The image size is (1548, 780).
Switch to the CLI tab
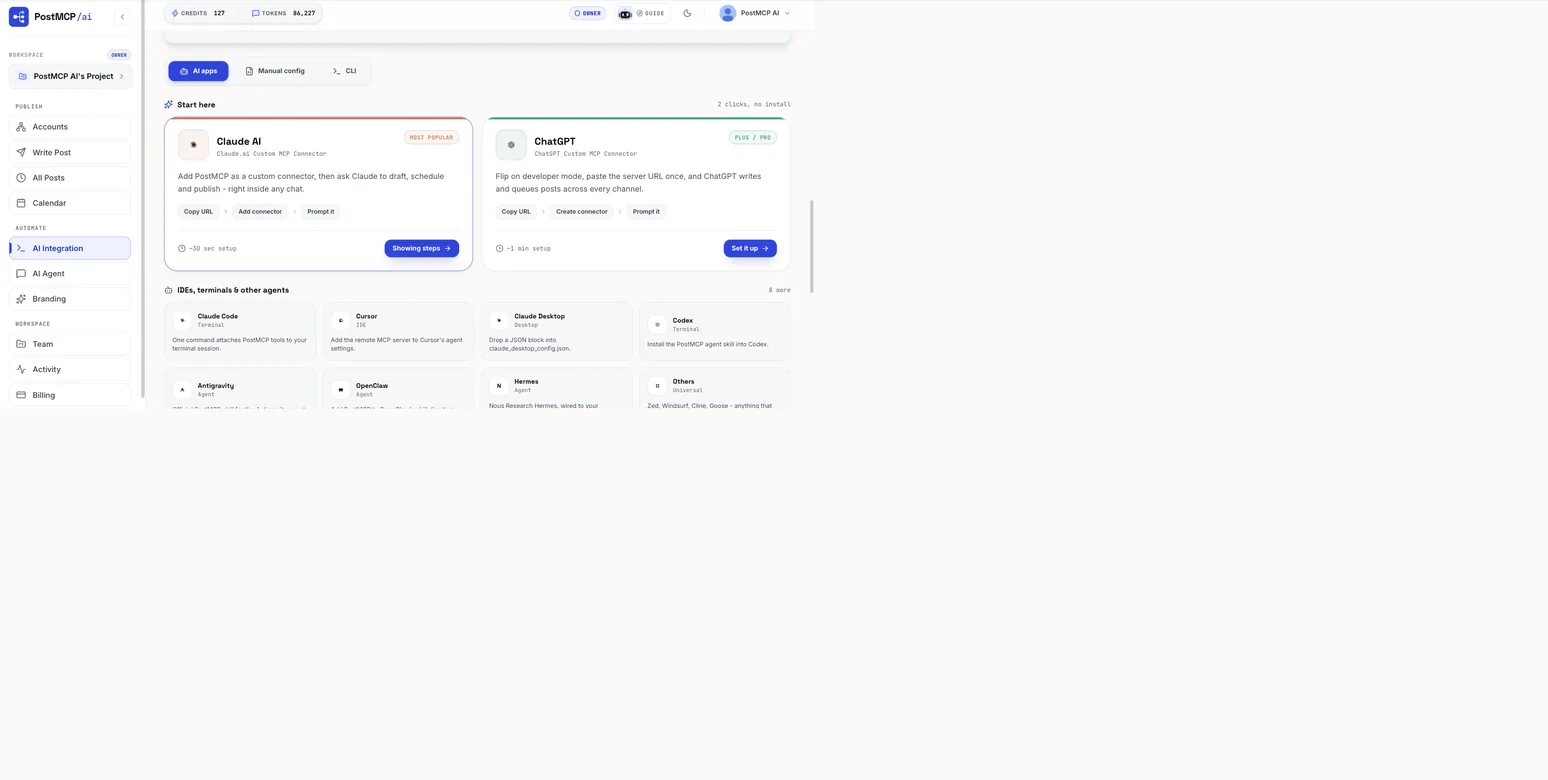[344, 71]
